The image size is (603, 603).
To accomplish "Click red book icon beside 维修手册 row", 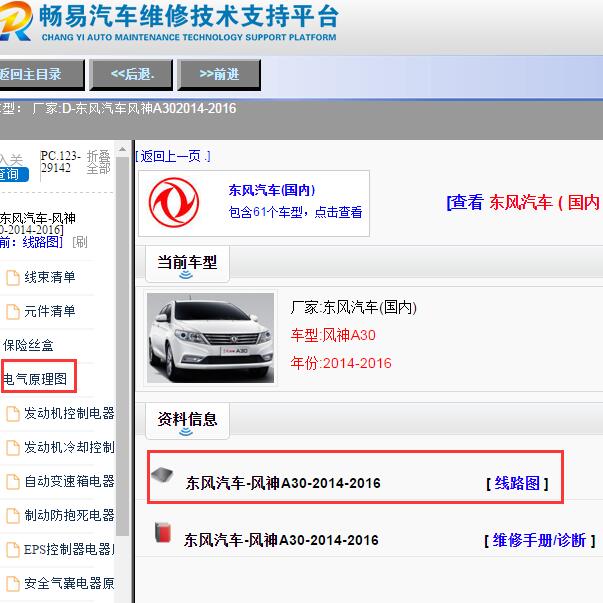I will pos(163,532).
